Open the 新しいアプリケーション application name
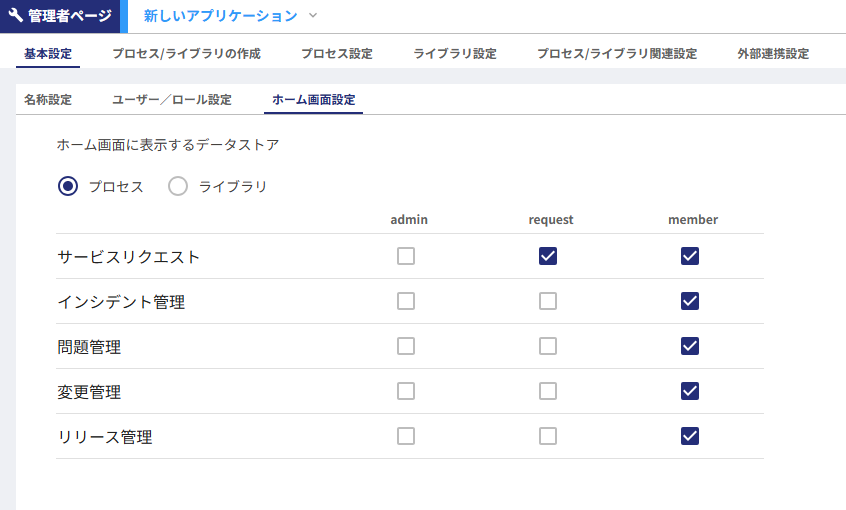Screen dimensions: 846x510 (x=220, y=16)
